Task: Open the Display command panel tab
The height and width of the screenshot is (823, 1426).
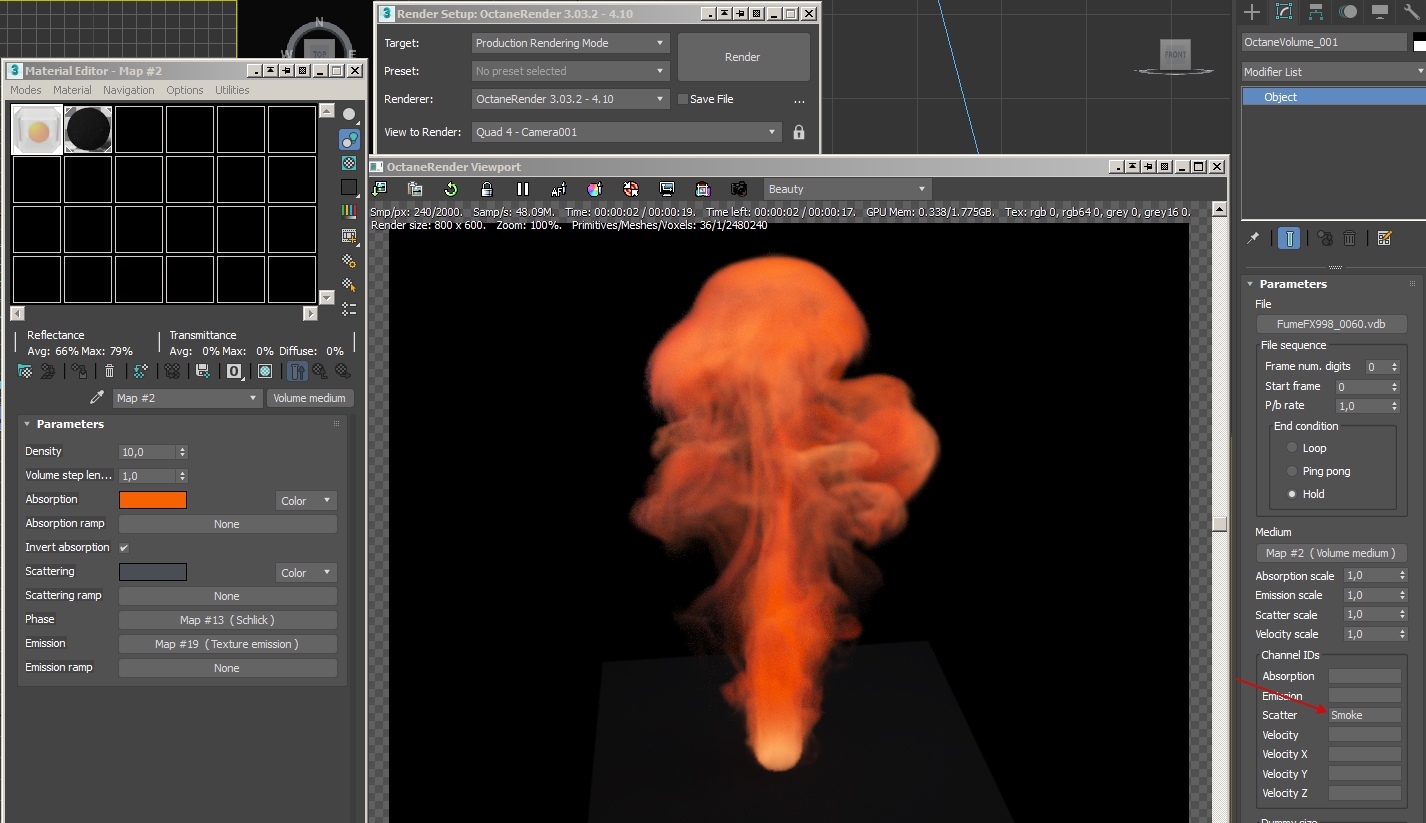Action: (1380, 12)
